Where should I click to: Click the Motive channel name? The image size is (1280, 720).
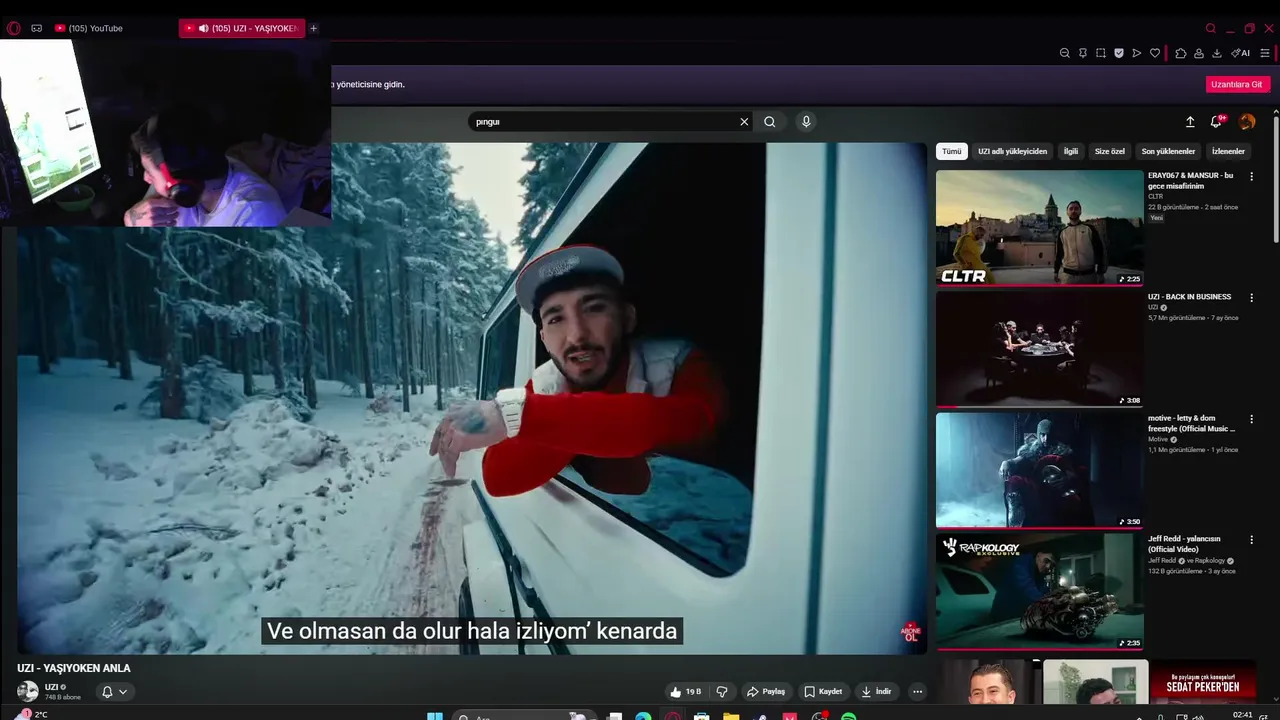point(1158,439)
